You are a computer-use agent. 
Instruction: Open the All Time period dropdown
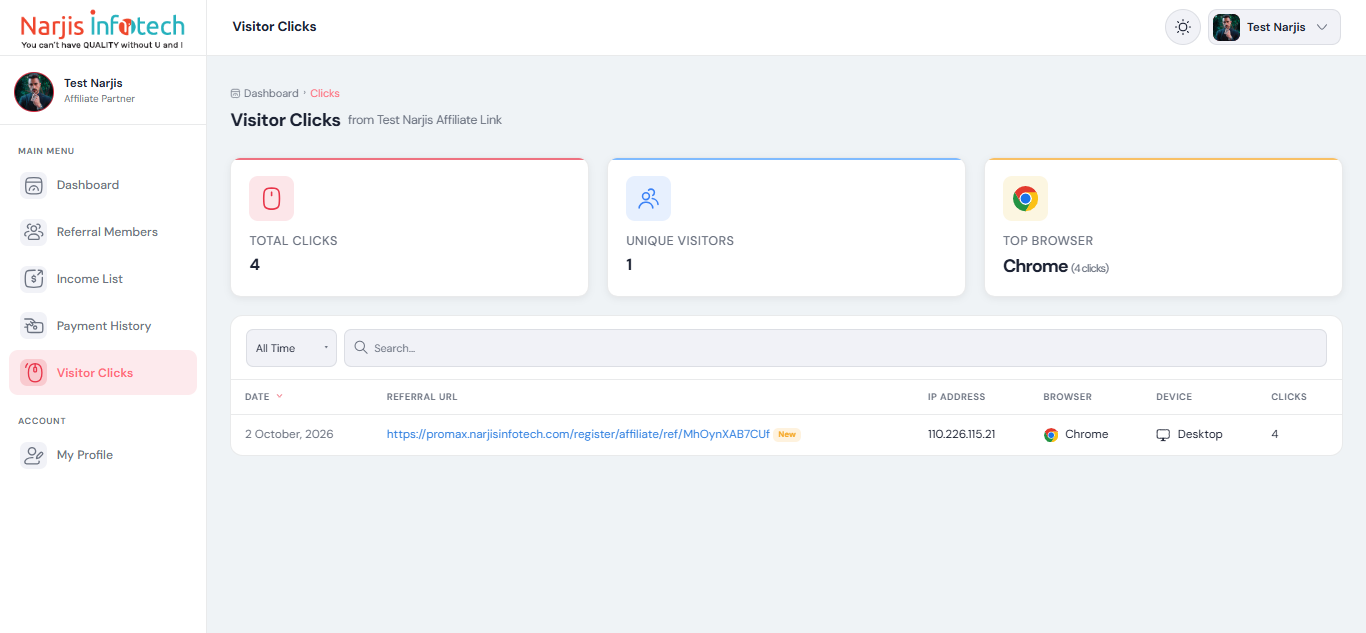pos(291,348)
